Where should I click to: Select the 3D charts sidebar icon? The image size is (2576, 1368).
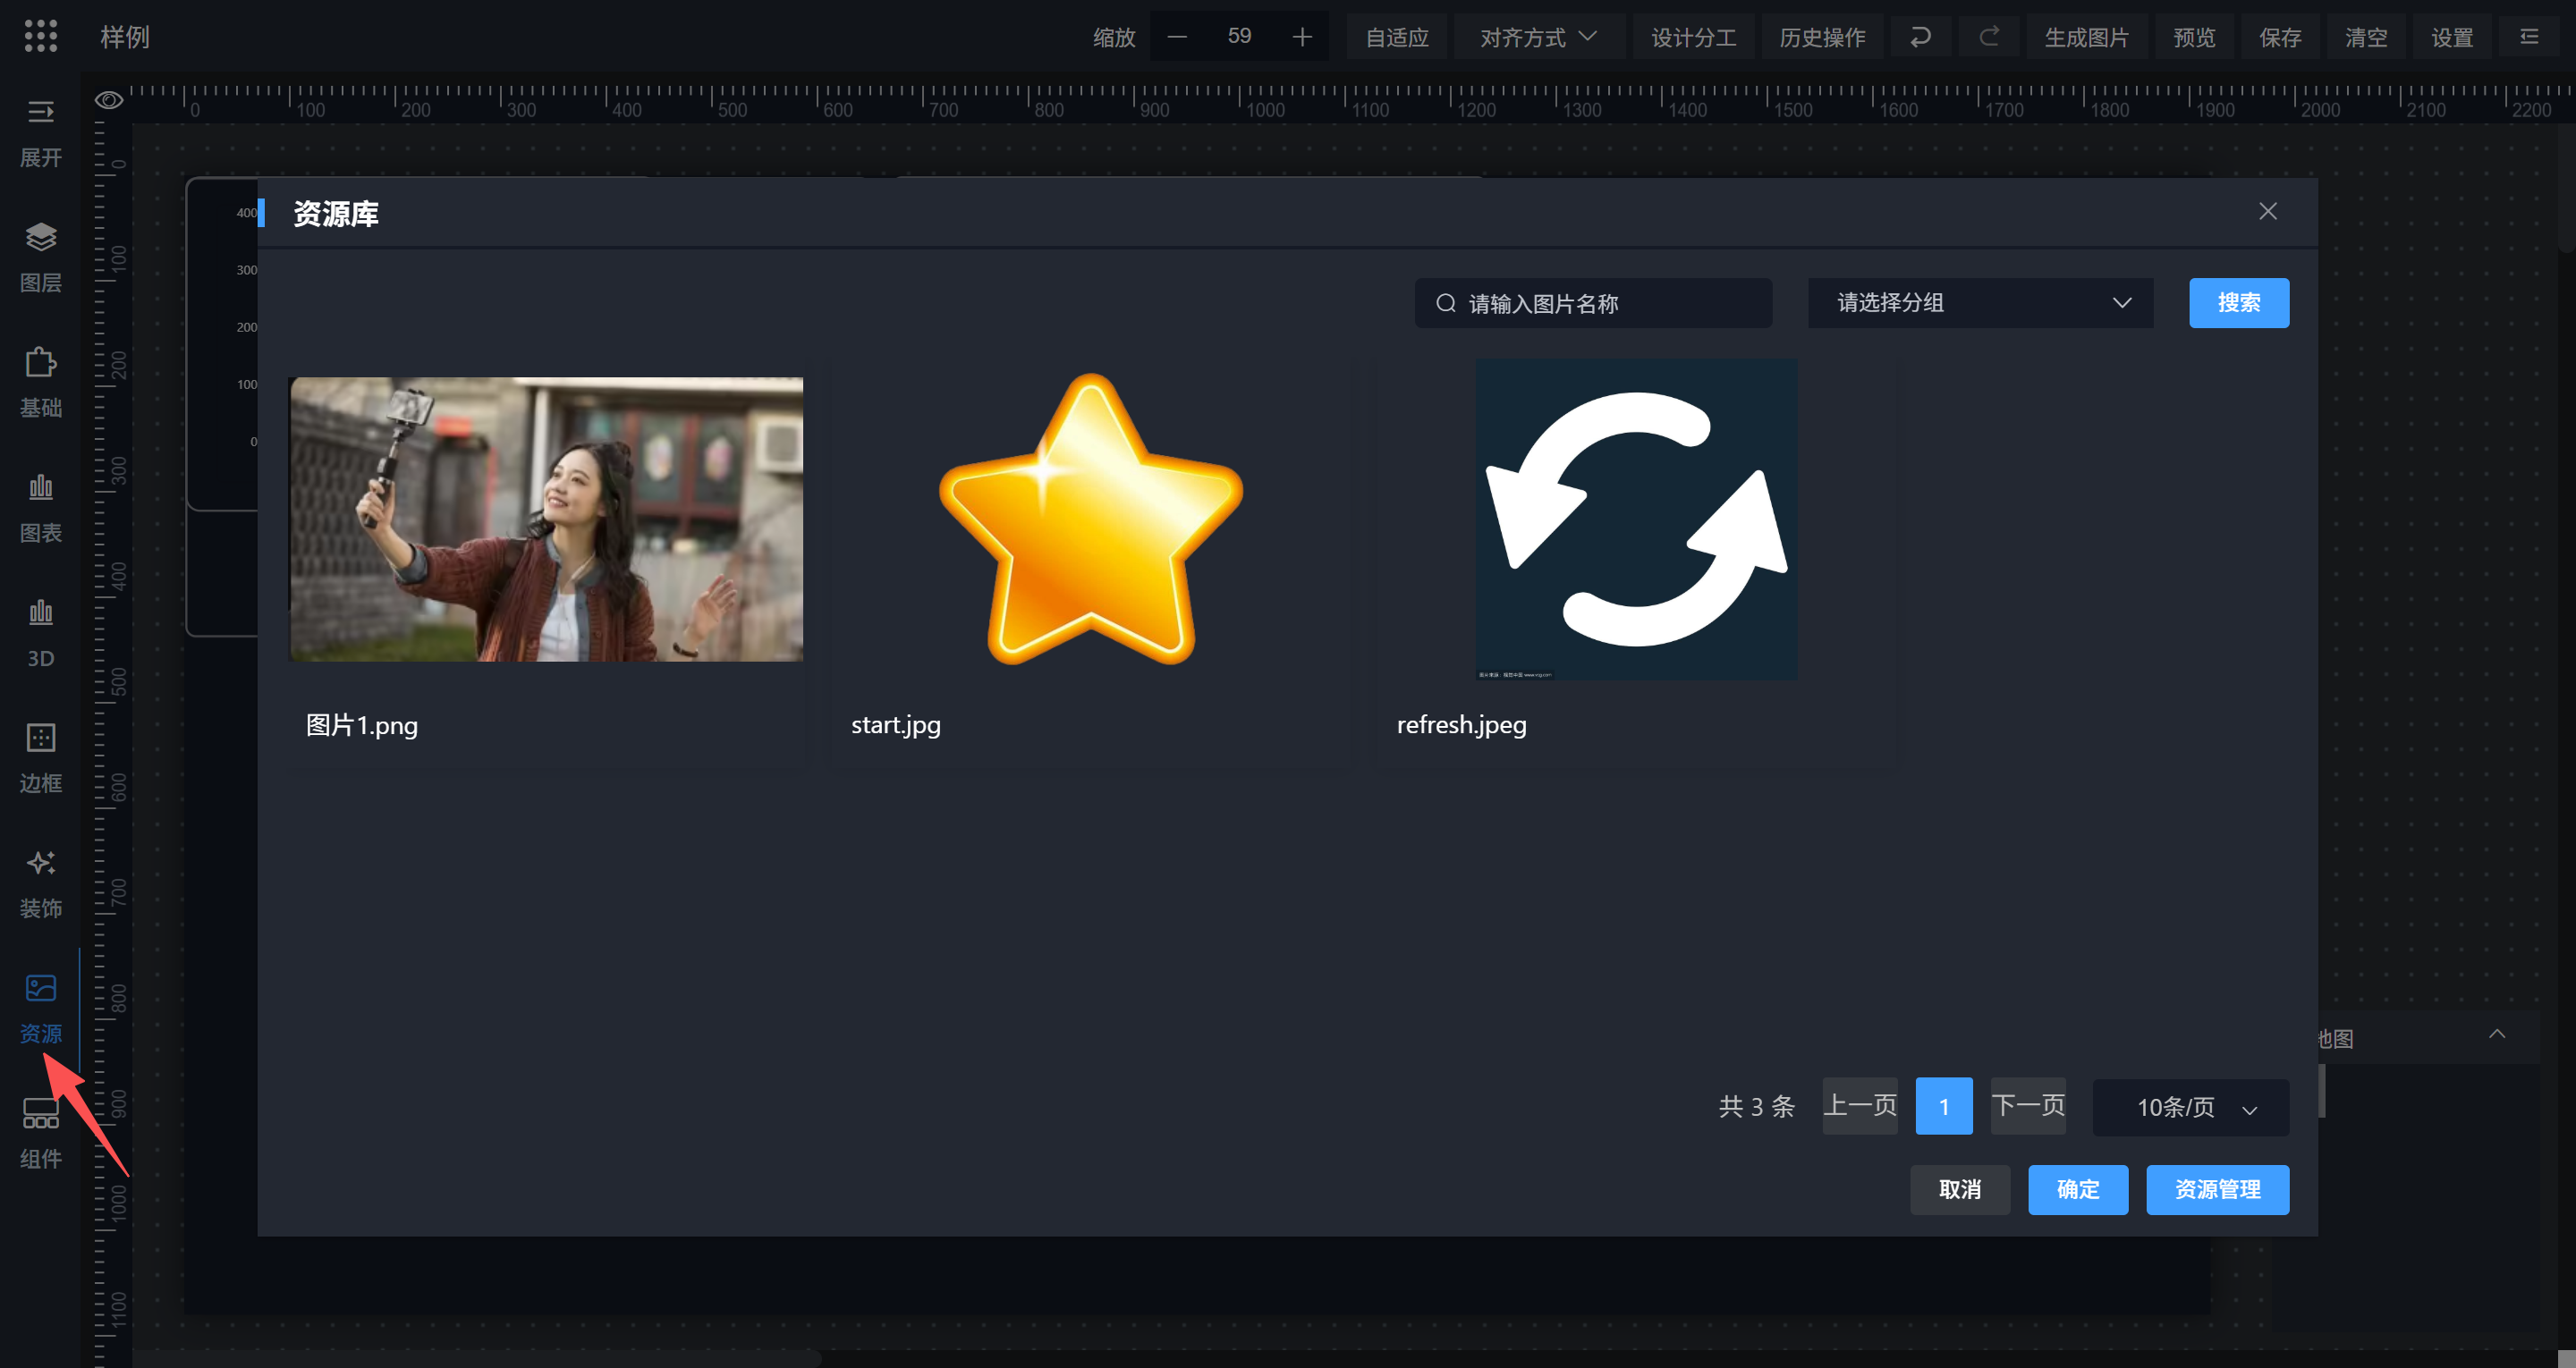pyautogui.click(x=40, y=613)
